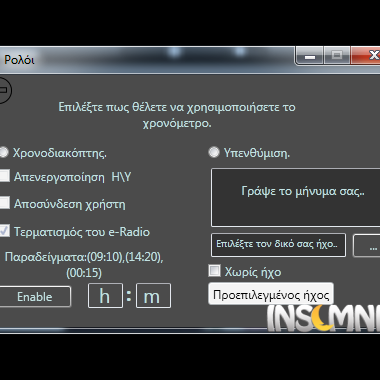Select the Χρονοδιακόπτης radio button

[3, 152]
